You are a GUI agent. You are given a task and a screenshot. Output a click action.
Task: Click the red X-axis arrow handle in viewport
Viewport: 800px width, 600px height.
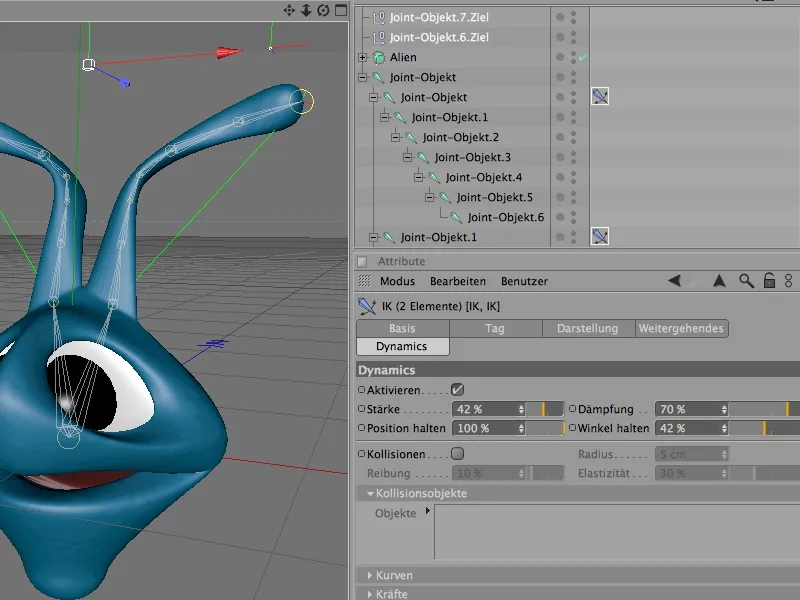pyautogui.click(x=229, y=52)
